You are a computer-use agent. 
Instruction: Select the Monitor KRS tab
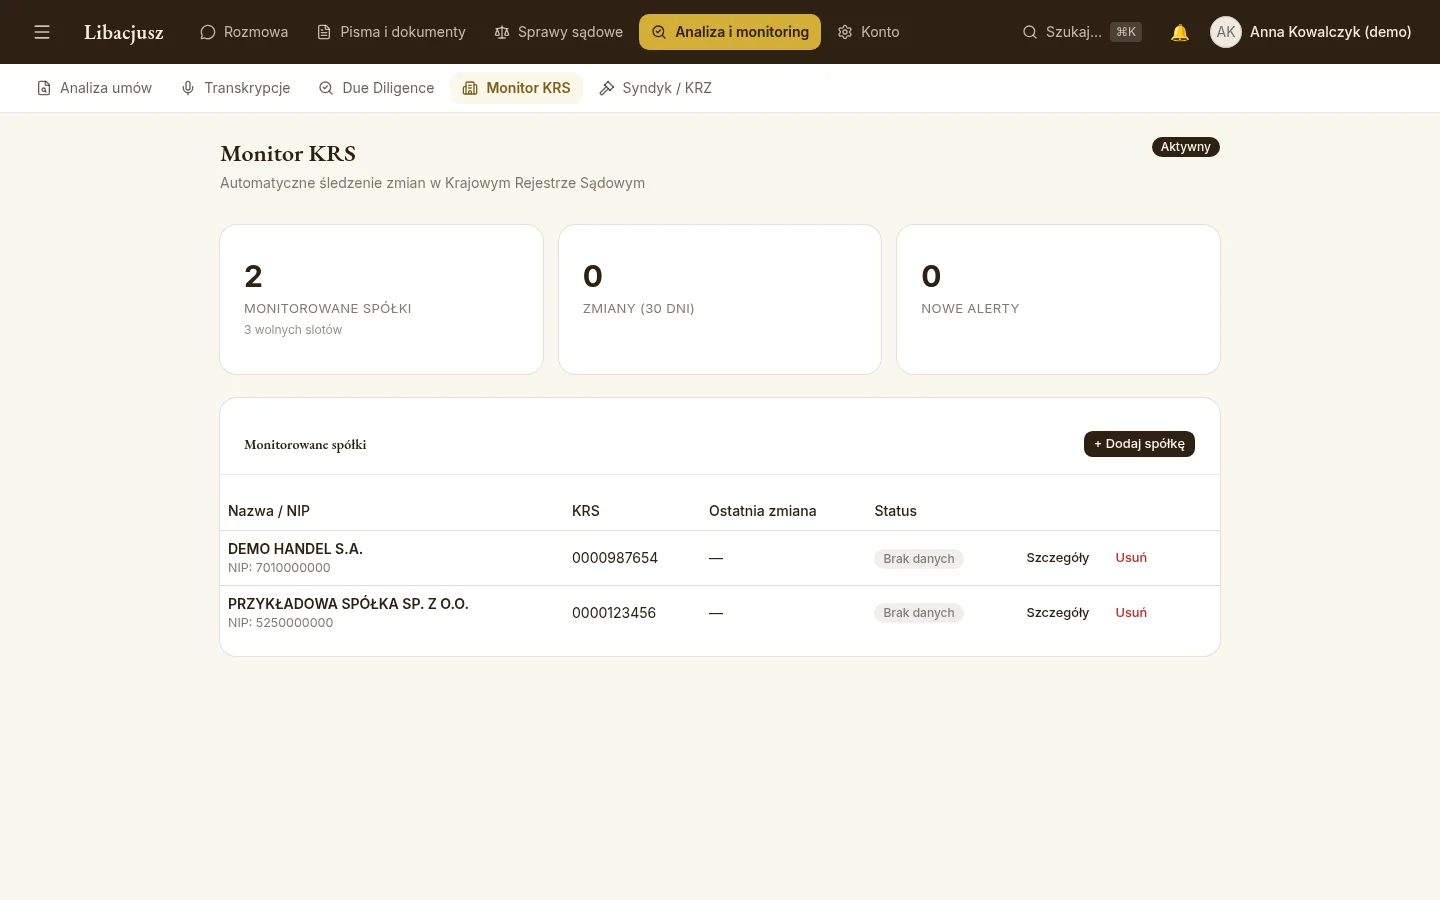tap(516, 88)
